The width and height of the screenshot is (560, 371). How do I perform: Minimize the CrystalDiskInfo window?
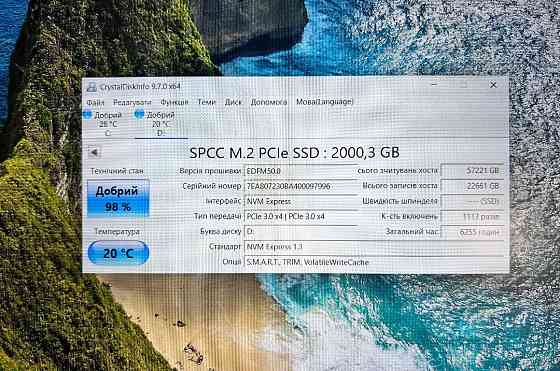coord(434,85)
